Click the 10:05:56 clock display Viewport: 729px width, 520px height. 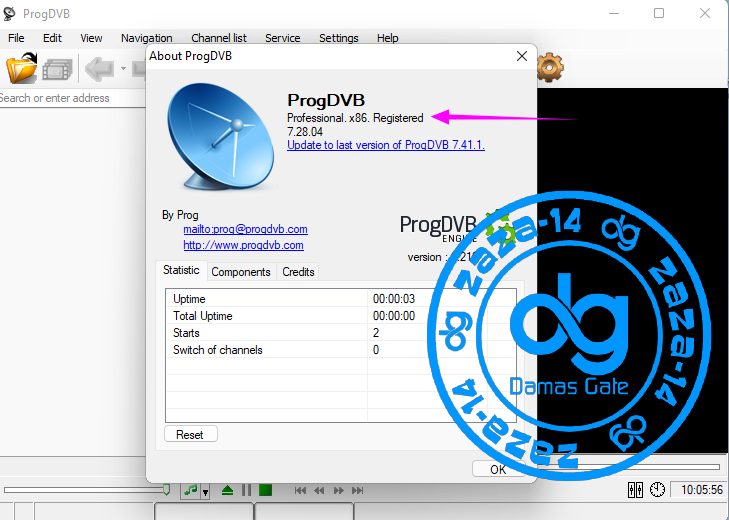click(702, 490)
